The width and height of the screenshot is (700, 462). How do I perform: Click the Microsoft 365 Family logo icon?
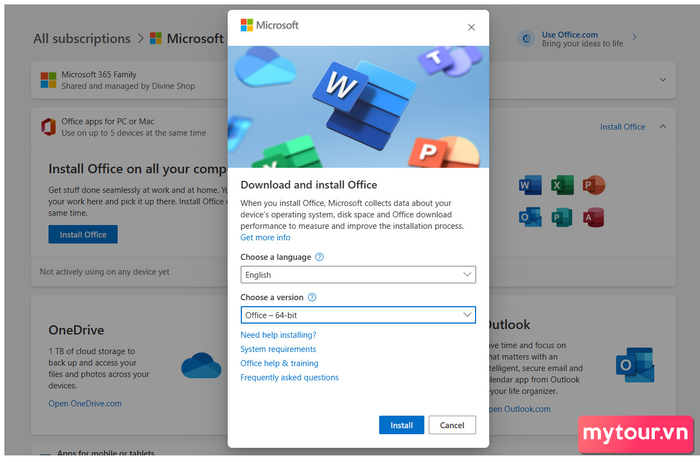(x=48, y=80)
